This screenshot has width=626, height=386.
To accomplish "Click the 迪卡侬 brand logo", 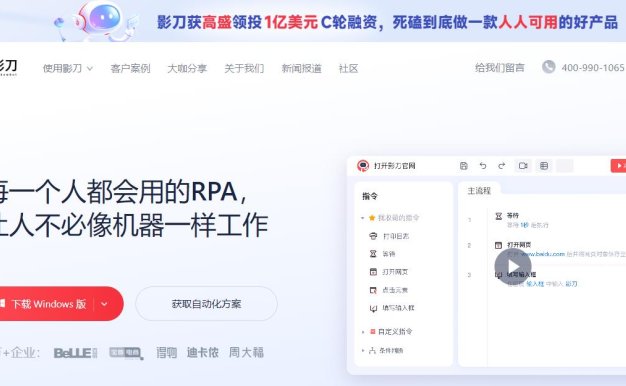I will [202, 352].
